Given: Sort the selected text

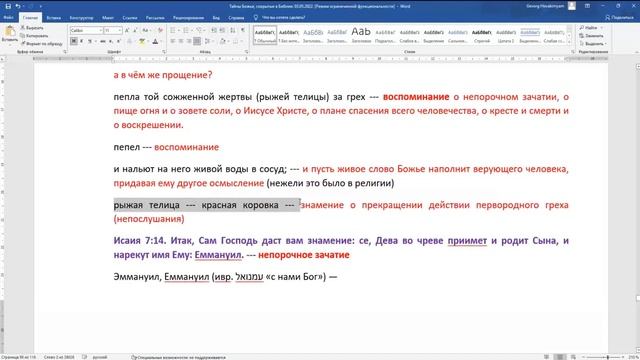Looking at the screenshot, I should click(233, 30).
